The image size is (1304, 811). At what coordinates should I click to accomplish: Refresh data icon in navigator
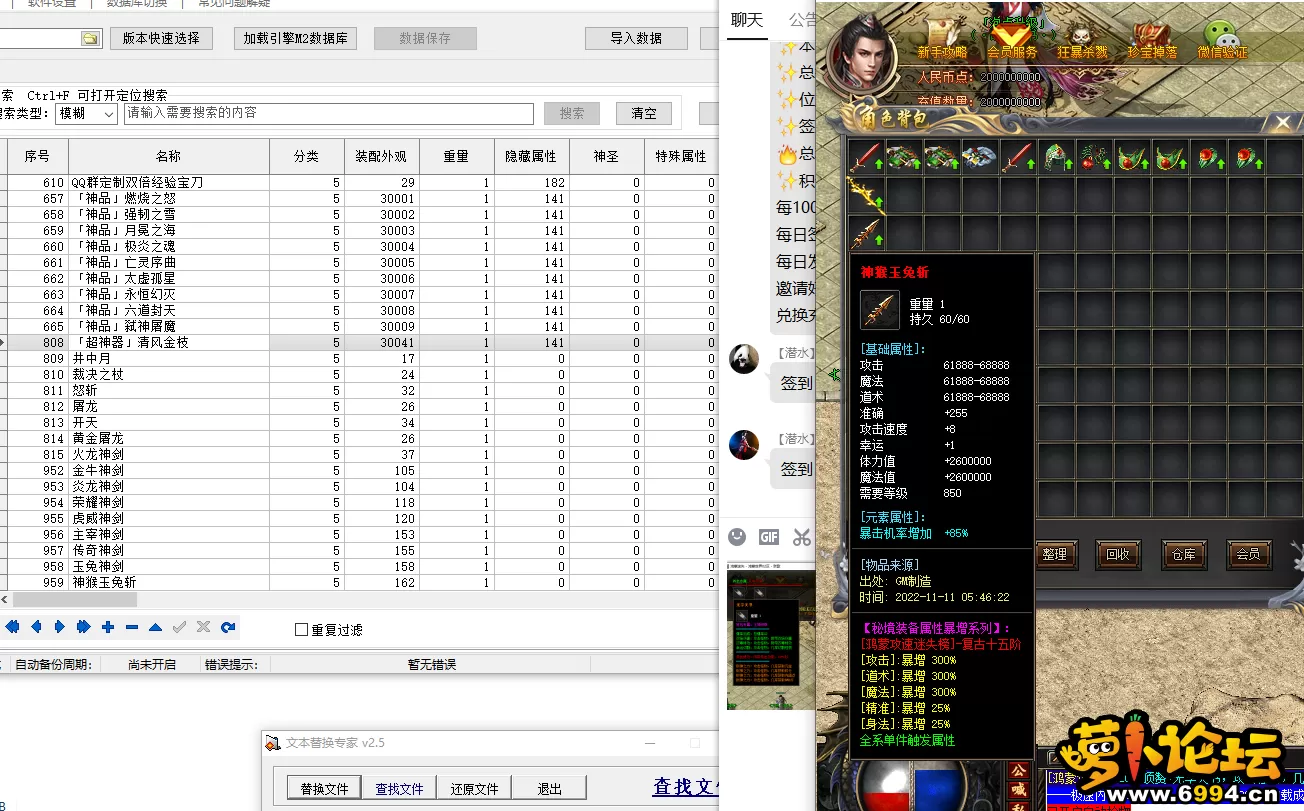coord(228,627)
